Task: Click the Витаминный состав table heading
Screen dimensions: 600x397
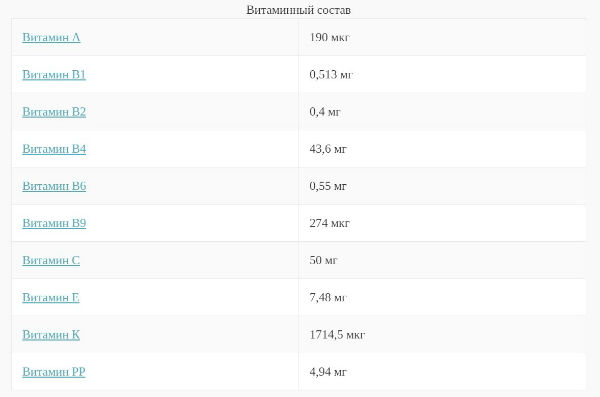Action: (x=298, y=10)
